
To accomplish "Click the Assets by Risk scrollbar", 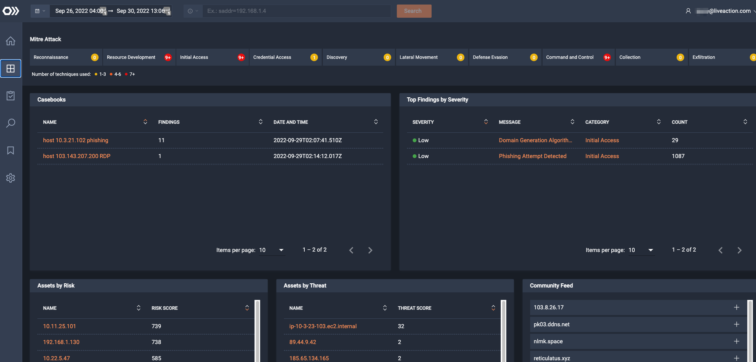I will [257, 331].
